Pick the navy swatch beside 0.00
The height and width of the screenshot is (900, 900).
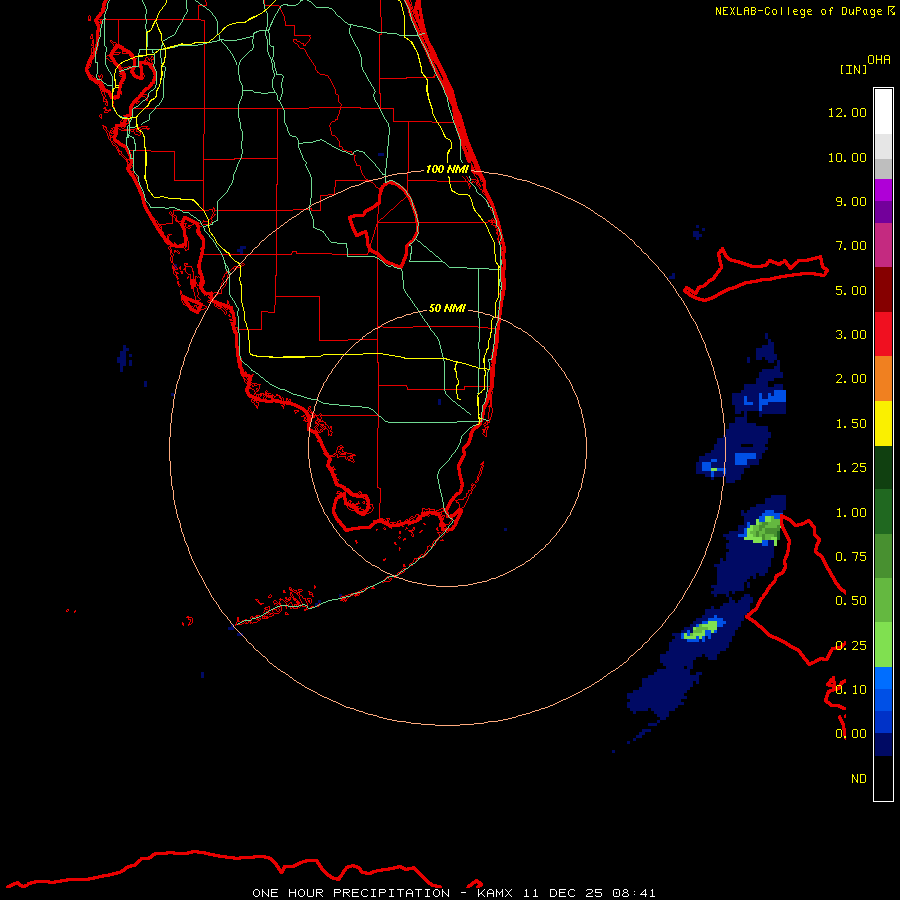[x=883, y=744]
